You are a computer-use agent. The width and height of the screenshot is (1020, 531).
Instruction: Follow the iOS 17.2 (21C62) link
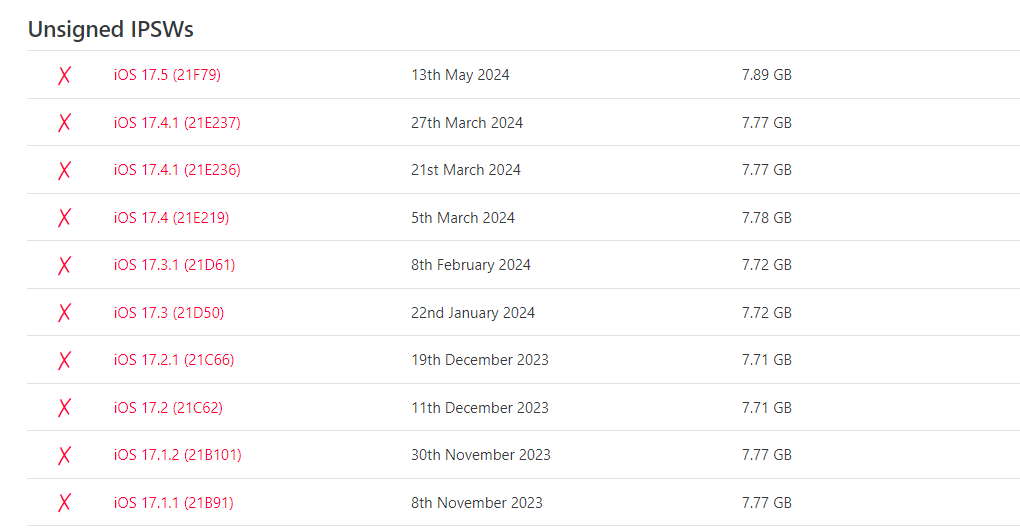coord(168,408)
